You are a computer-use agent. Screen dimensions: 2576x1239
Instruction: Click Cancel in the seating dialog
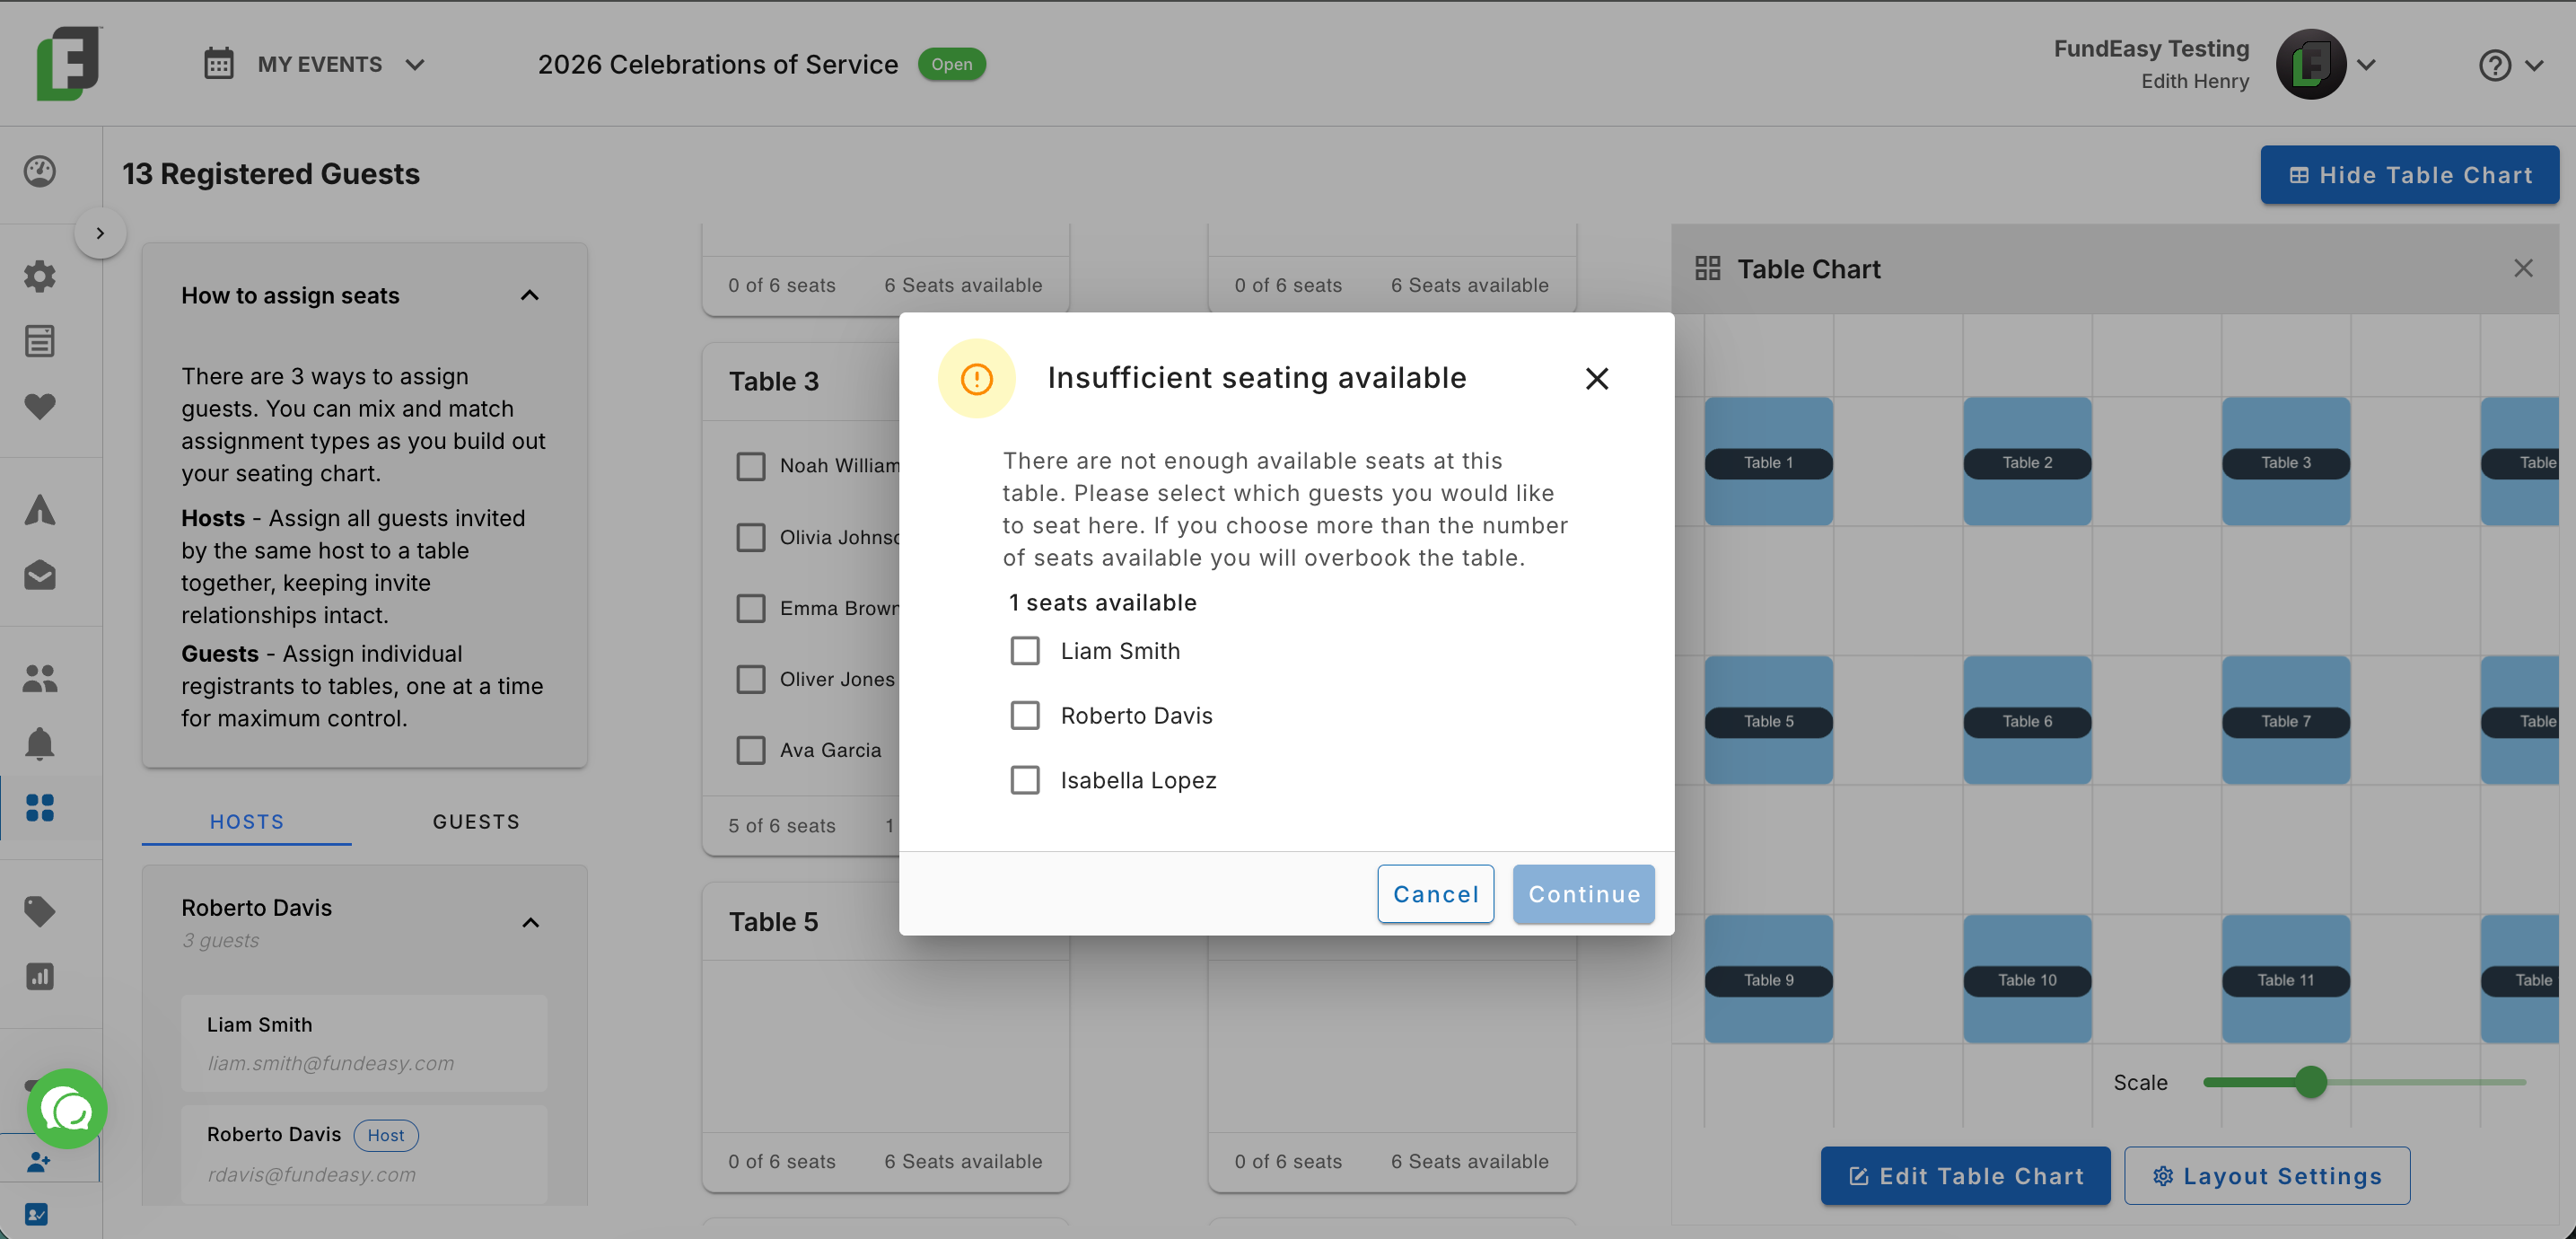click(1436, 894)
